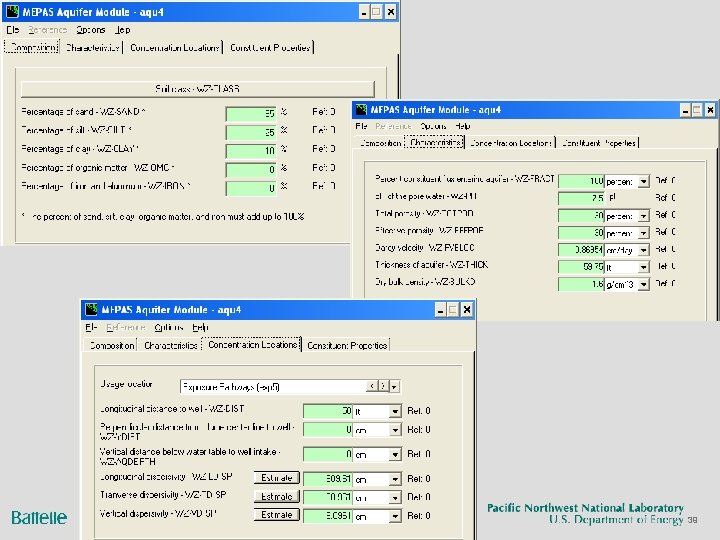Select Characteristics tab in bottom window
The width and height of the screenshot is (720, 540).
point(170,345)
